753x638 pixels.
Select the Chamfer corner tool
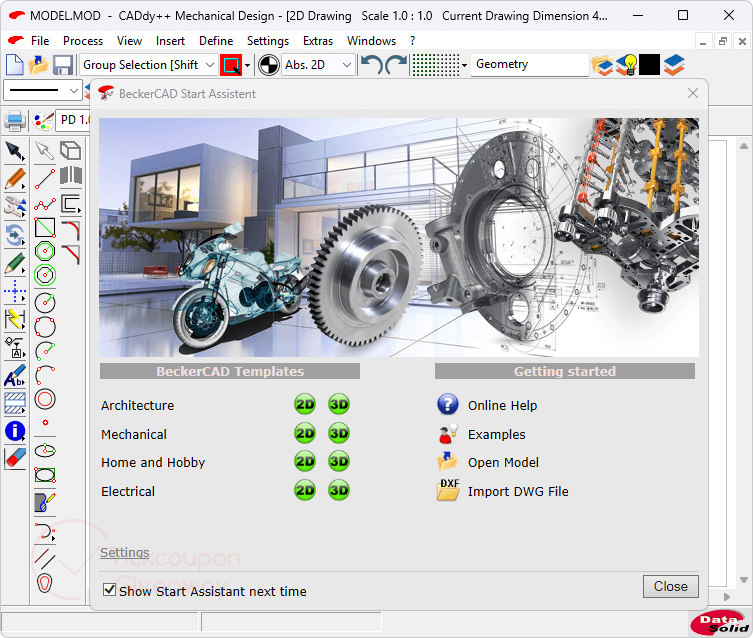71,254
